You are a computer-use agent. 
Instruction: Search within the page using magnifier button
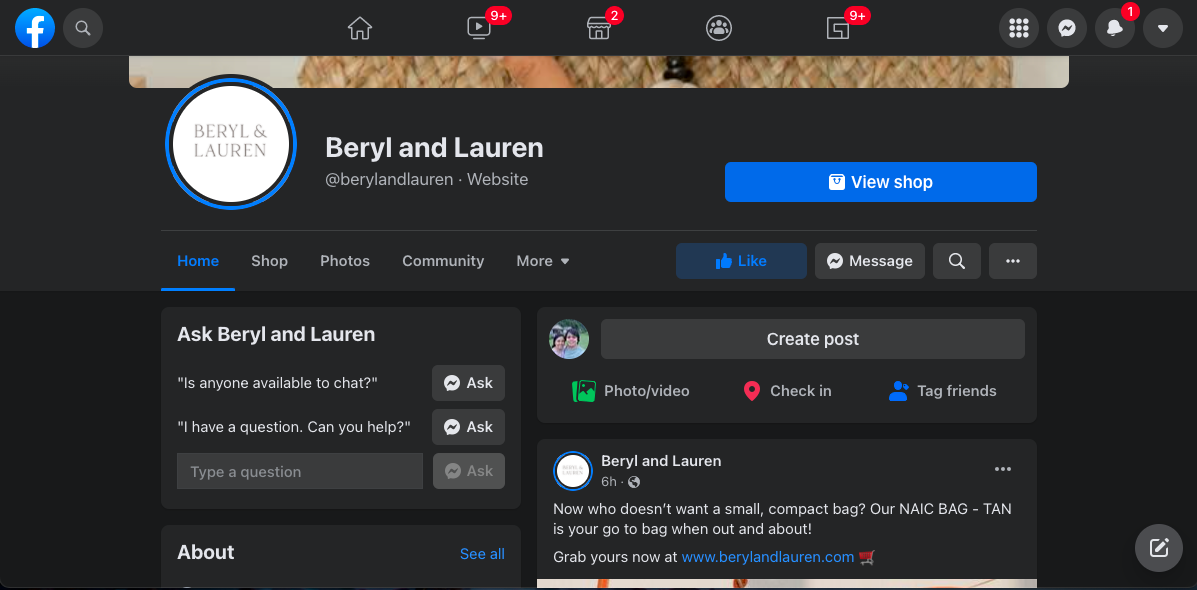(957, 261)
